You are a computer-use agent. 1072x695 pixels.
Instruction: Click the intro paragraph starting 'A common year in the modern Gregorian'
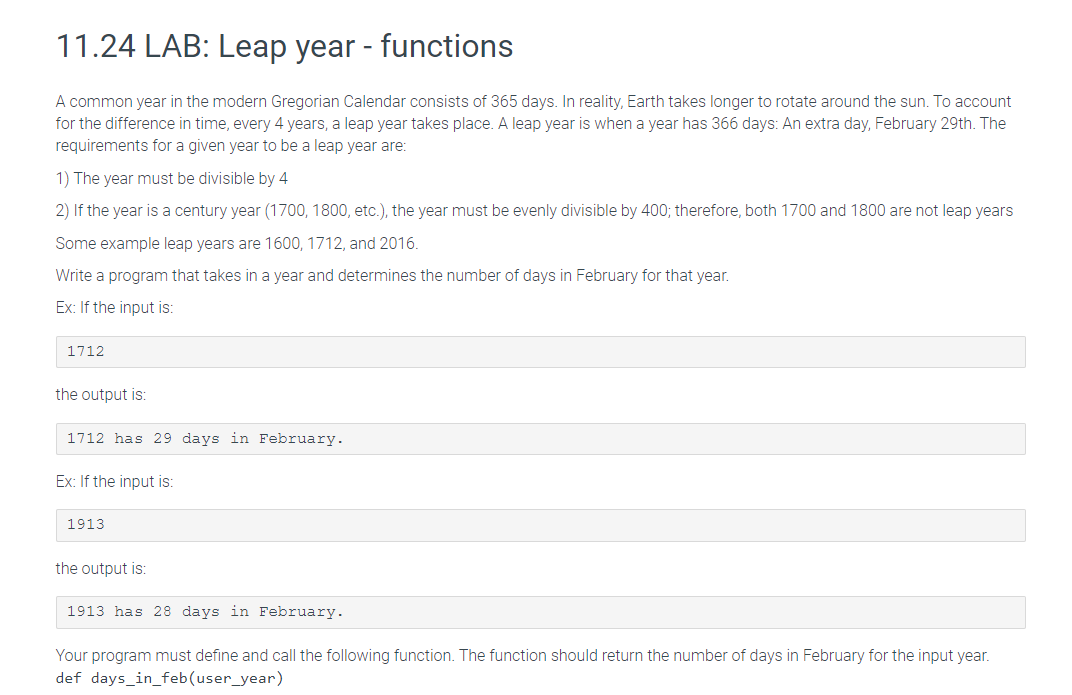pos(533,124)
